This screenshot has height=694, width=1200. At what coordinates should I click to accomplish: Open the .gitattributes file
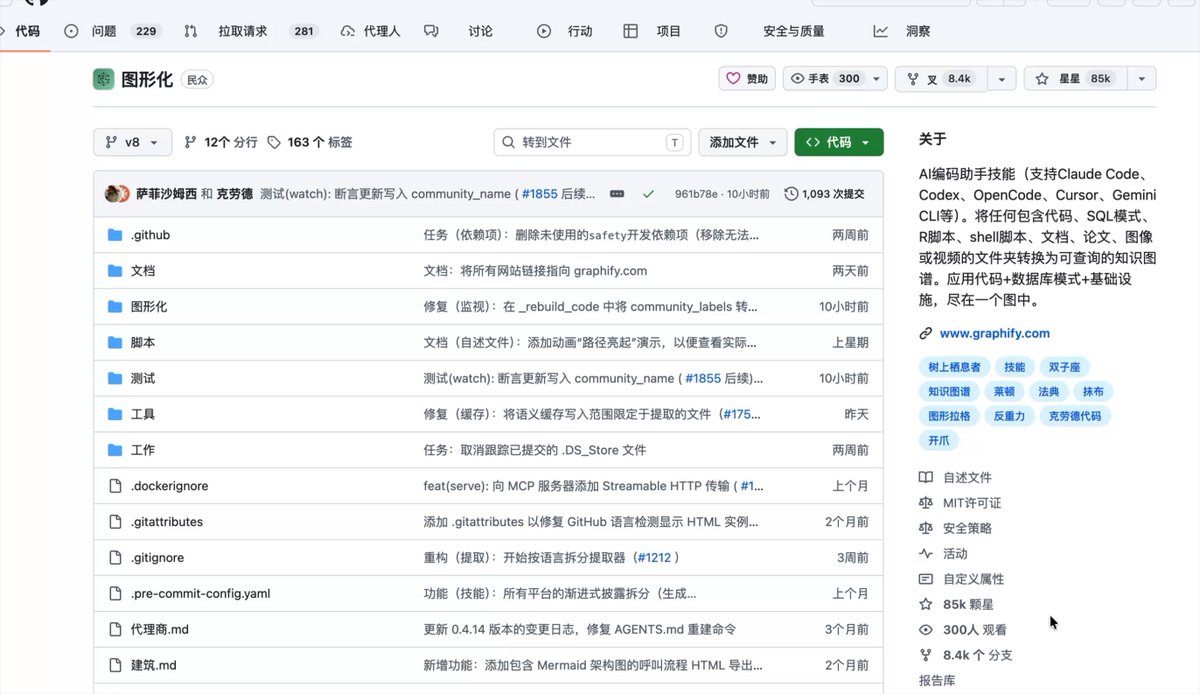(x=167, y=522)
